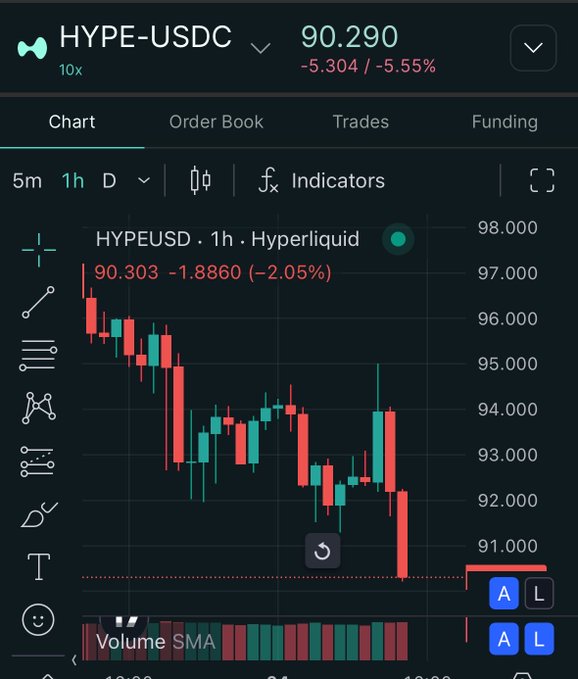
Task: Toggle auto scale on price pane
Action: [504, 594]
